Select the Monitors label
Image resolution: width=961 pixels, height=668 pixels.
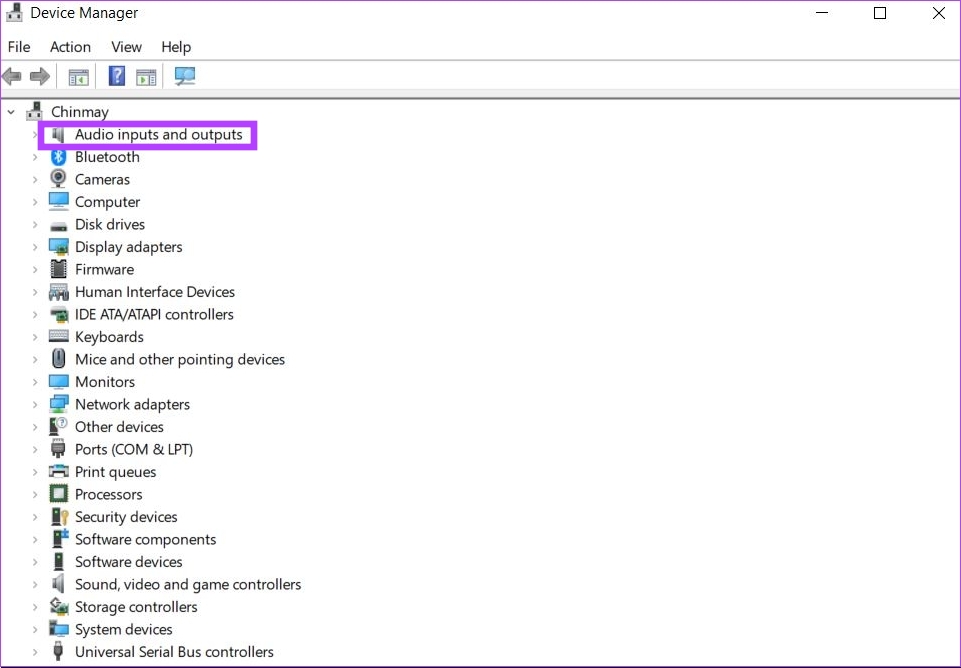[x=105, y=382]
